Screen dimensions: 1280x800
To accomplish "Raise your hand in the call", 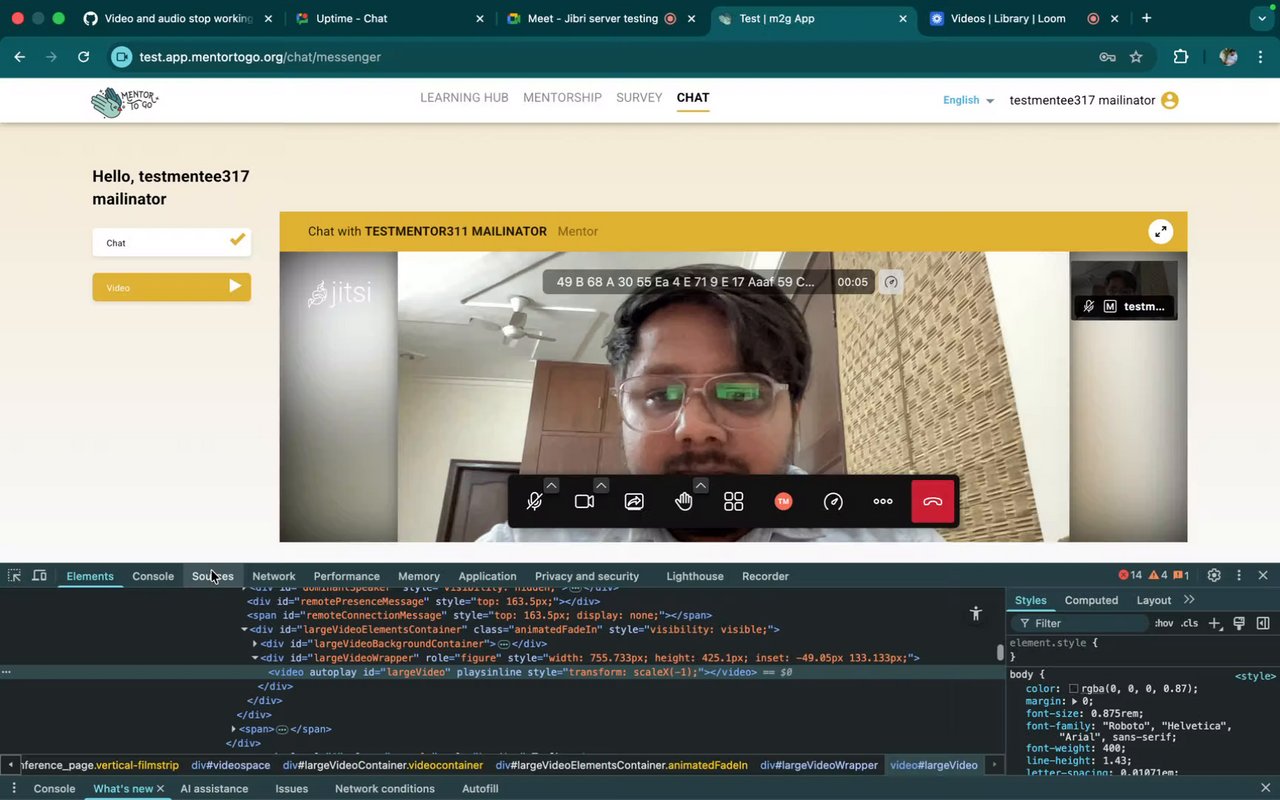I will [x=684, y=502].
